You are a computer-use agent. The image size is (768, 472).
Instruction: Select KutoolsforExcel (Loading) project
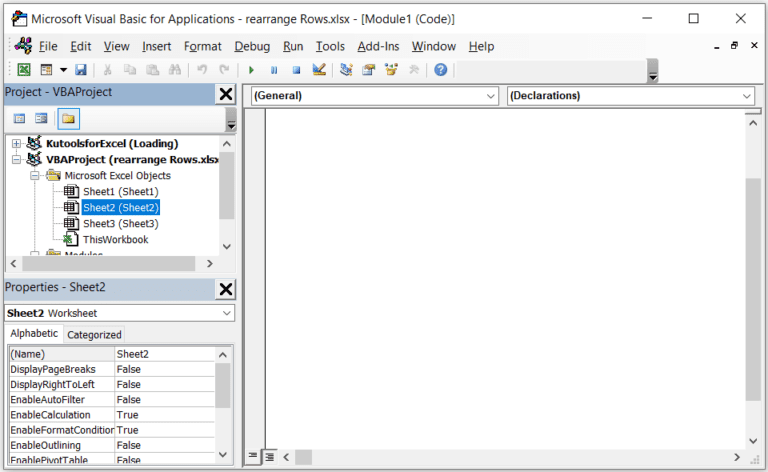(112, 143)
